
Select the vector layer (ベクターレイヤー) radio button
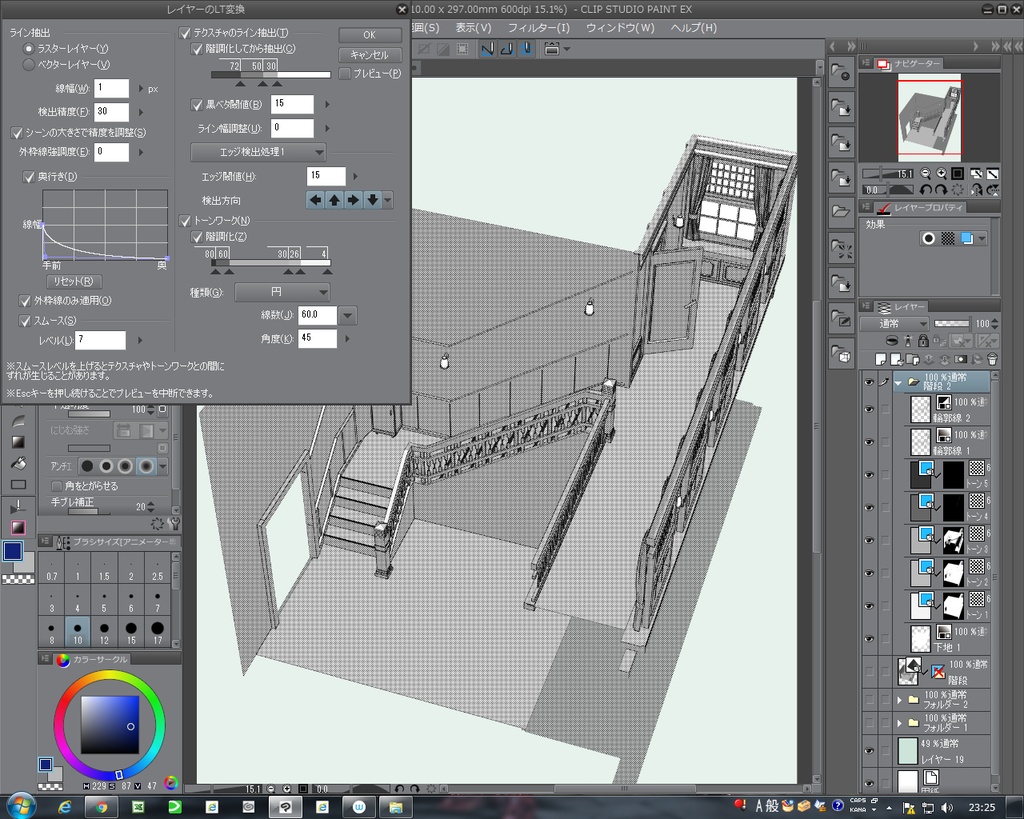click(28, 64)
